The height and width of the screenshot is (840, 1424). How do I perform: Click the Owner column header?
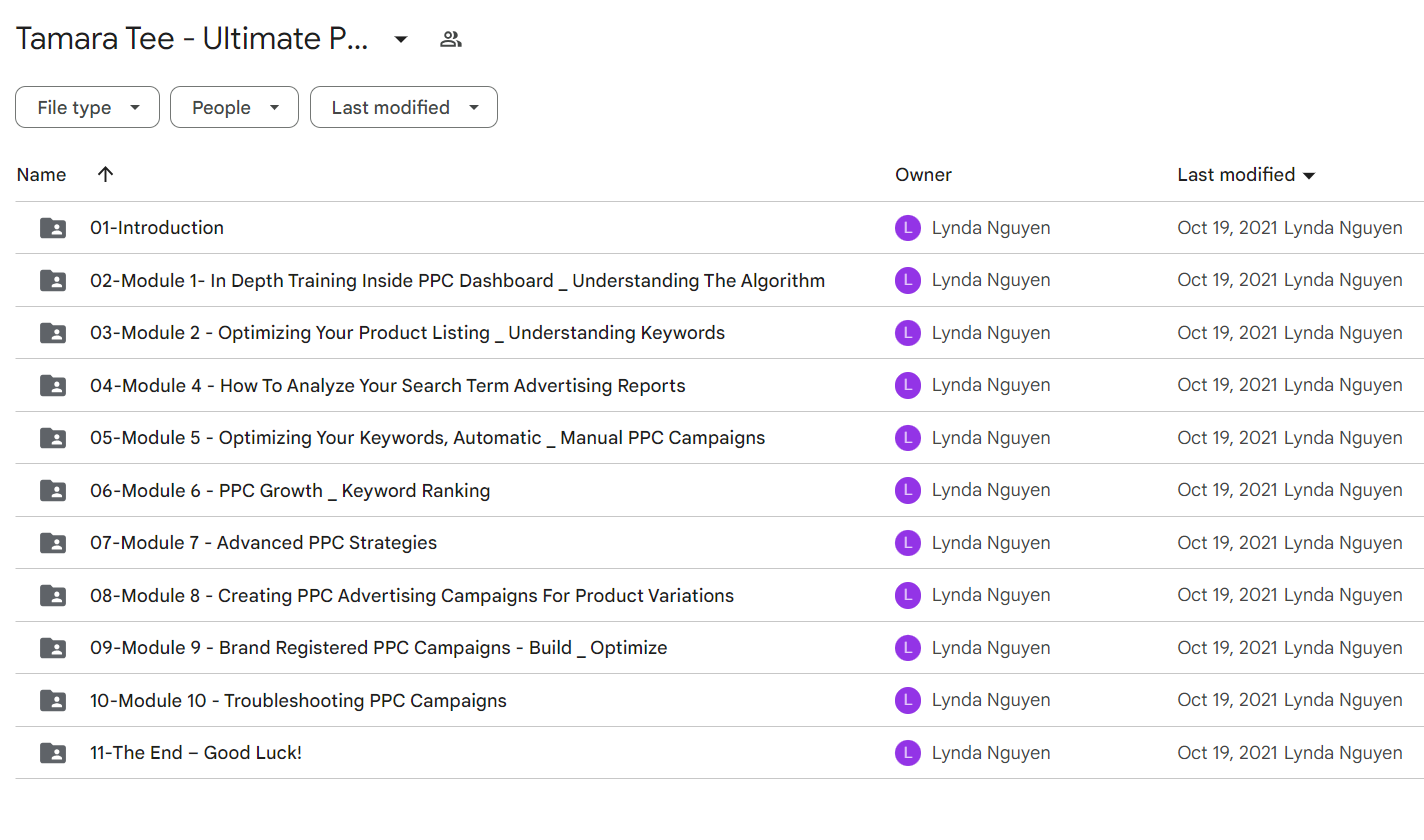pos(923,175)
